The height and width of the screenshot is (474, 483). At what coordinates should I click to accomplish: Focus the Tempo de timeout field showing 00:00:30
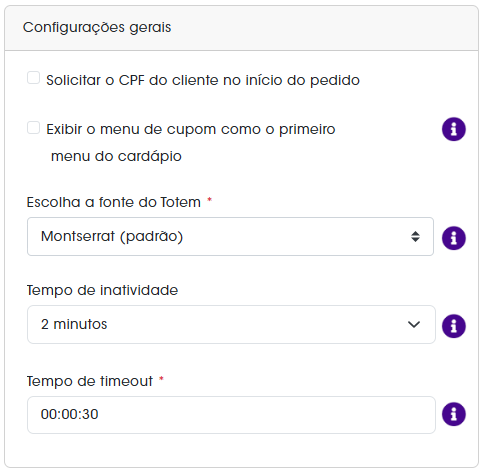231,415
